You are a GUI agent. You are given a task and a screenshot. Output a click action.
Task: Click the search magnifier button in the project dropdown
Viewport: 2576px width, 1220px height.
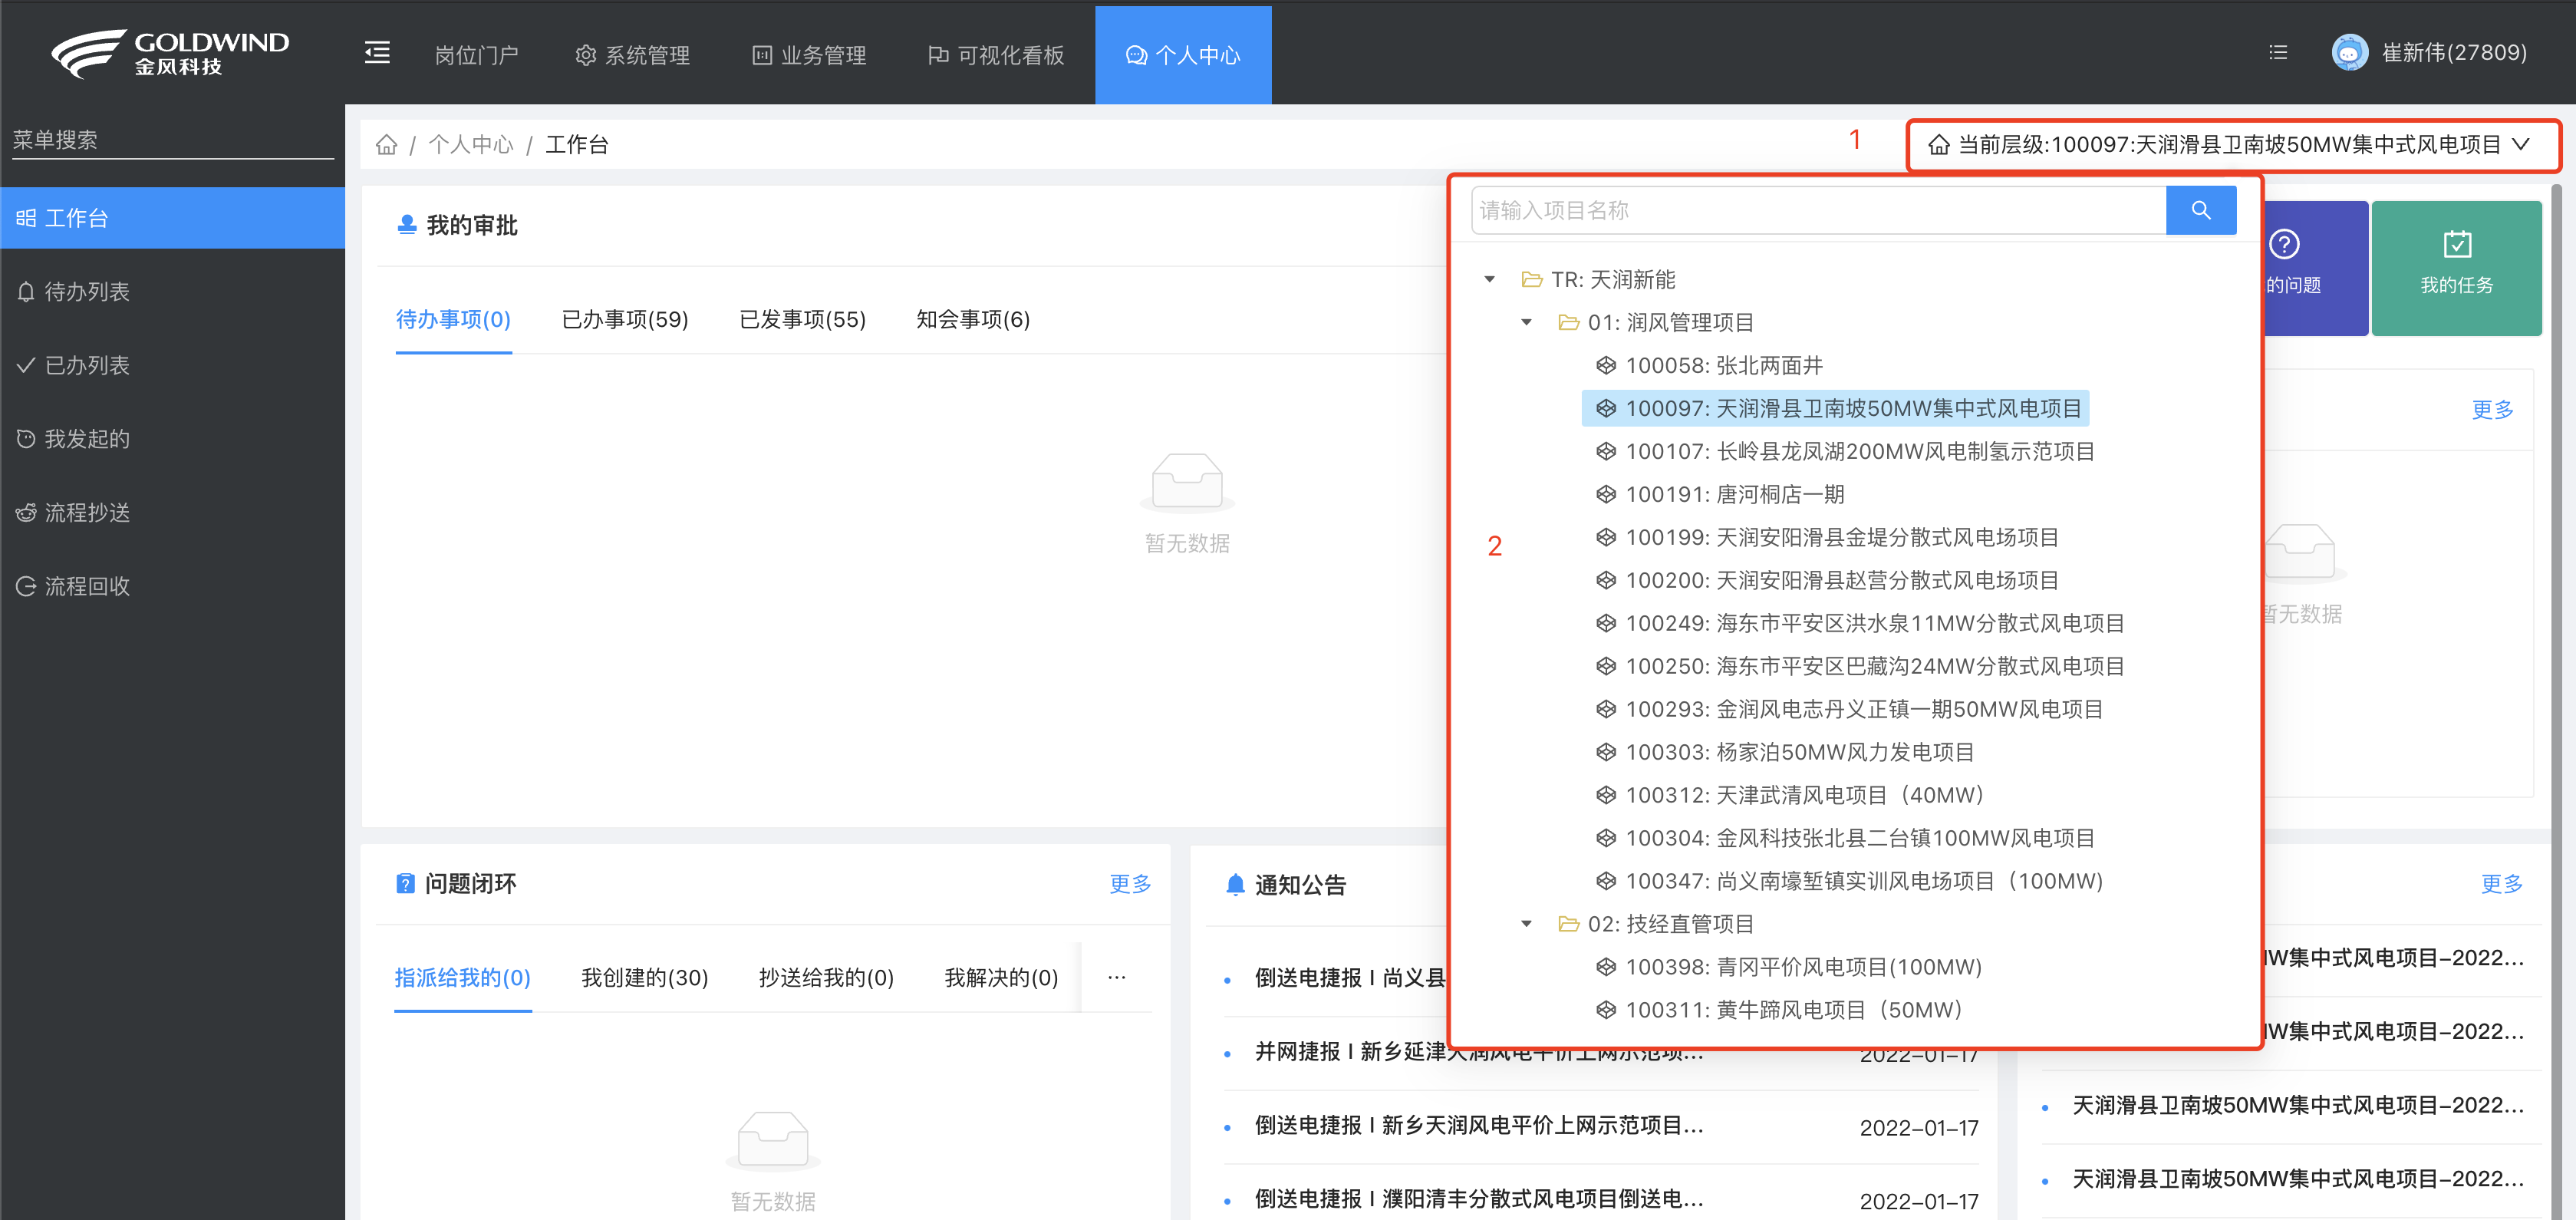(x=2200, y=210)
